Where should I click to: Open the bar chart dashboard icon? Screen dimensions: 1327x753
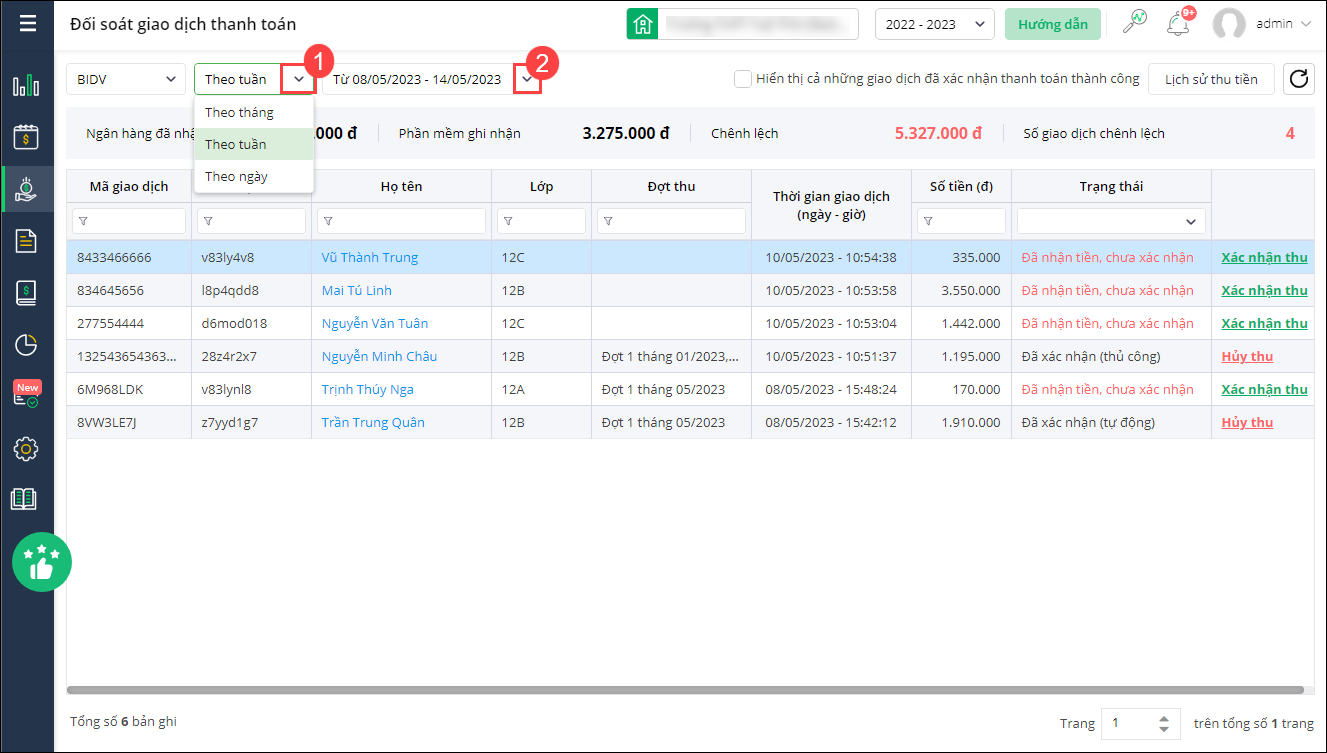[26, 85]
